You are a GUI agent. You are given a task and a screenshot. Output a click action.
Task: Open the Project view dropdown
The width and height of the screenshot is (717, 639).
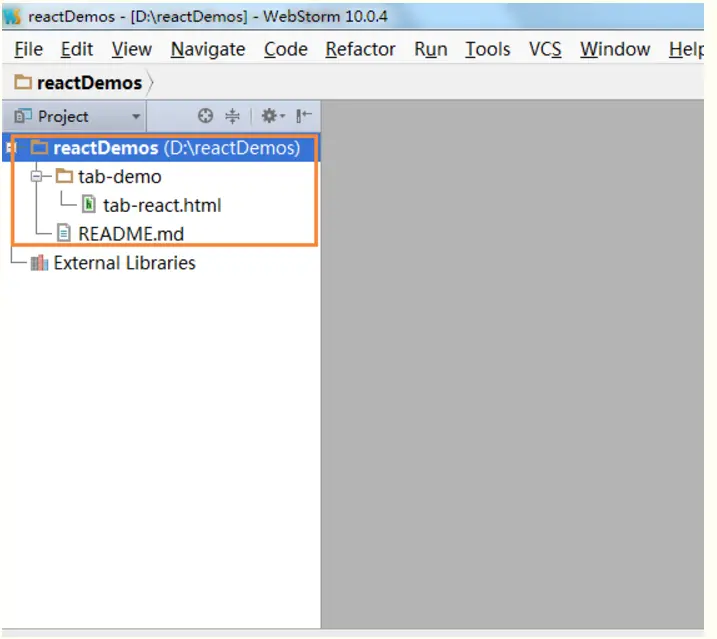point(77,117)
